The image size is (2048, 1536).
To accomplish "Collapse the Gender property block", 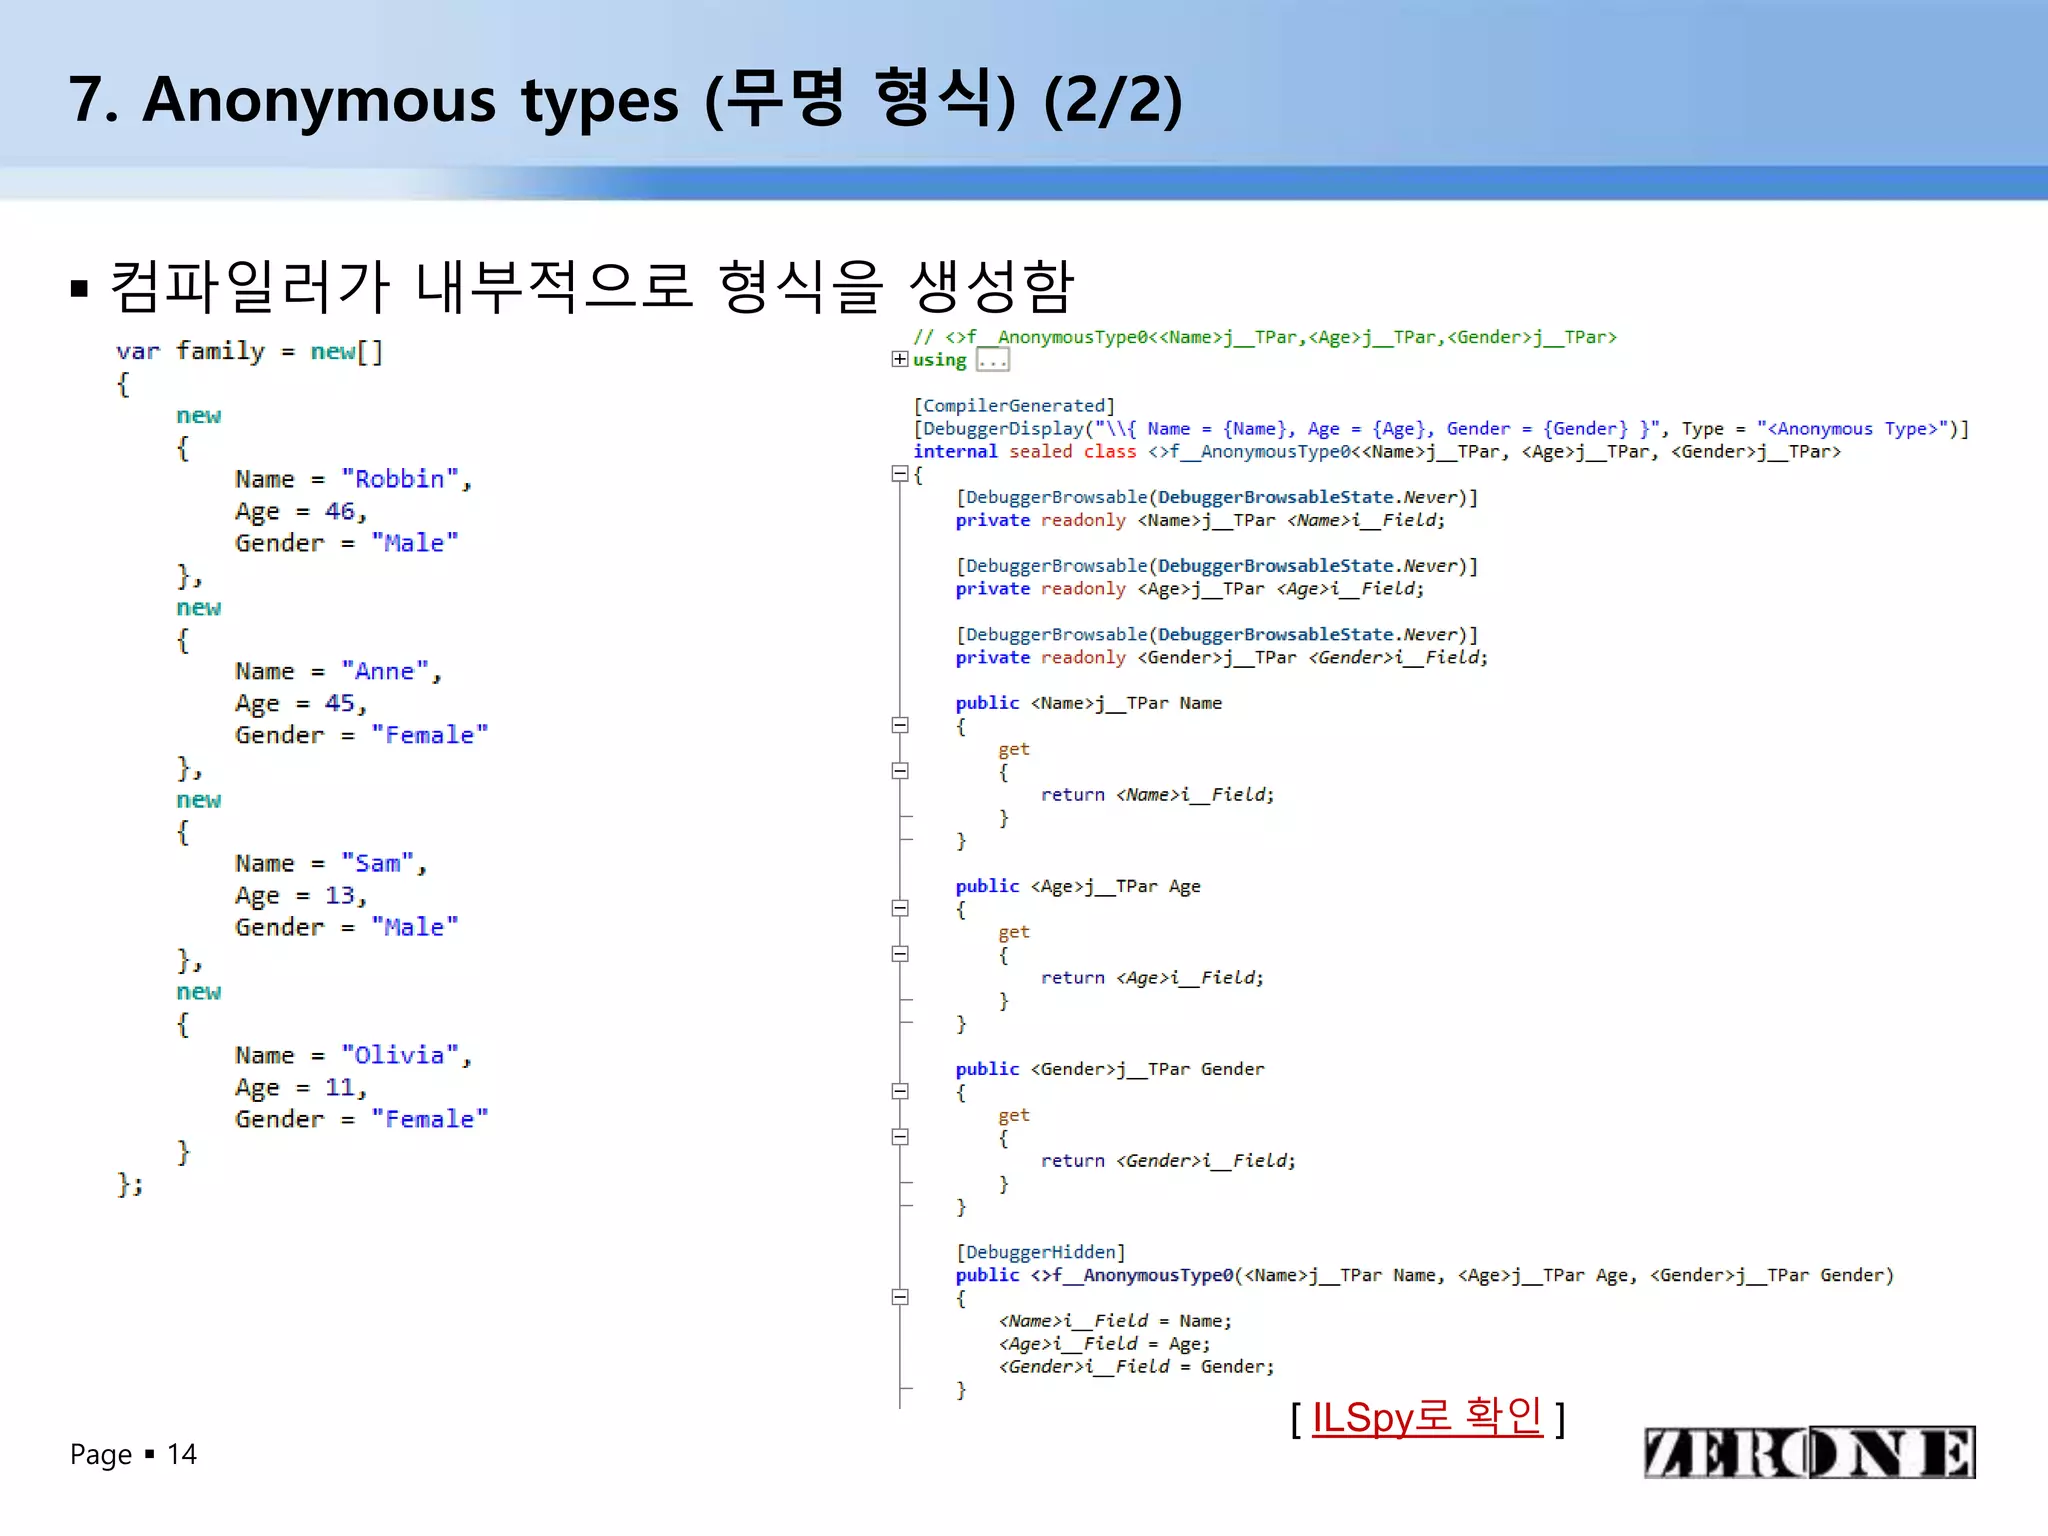I will (900, 1091).
